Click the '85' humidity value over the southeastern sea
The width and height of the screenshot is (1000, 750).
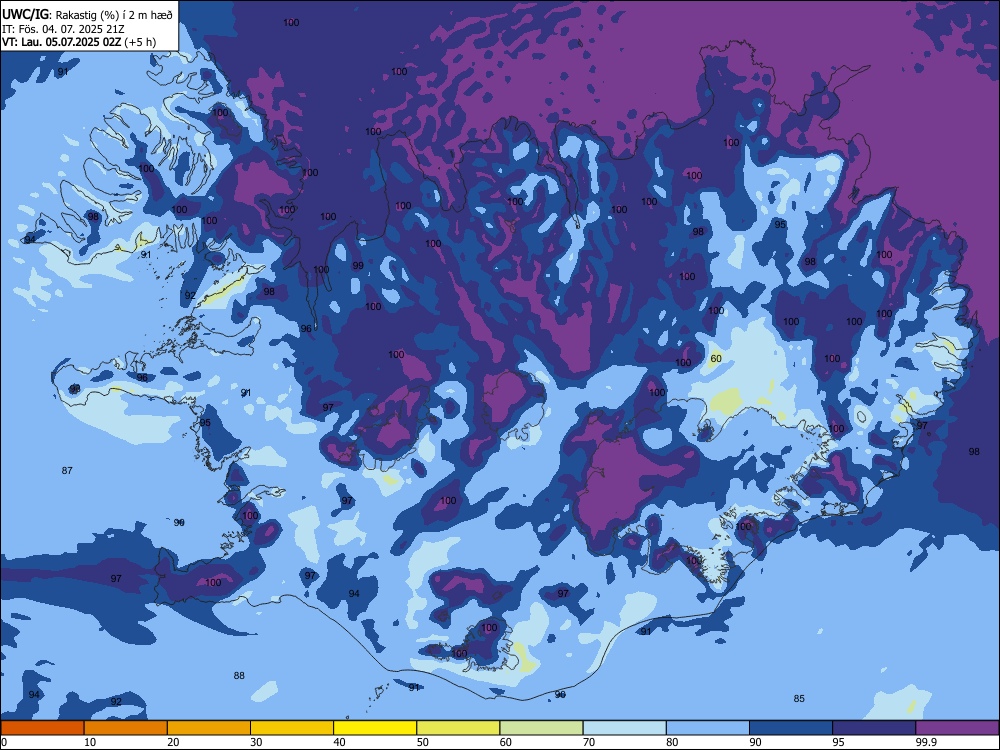(799, 698)
